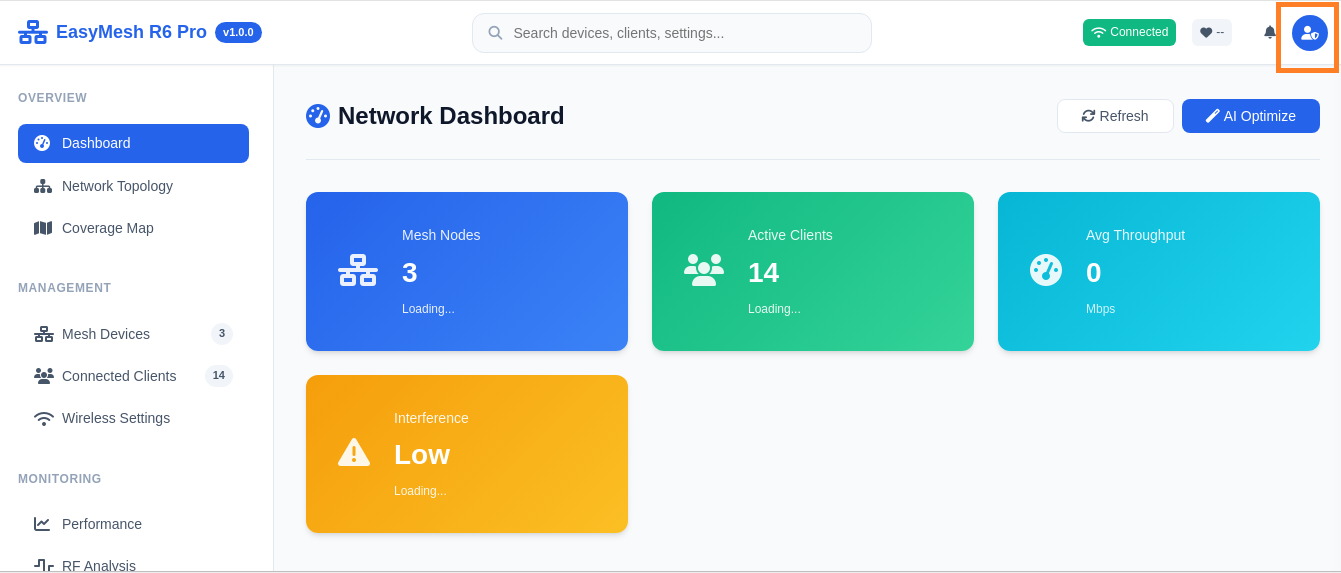Image resolution: width=1341 pixels, height=573 pixels.
Task: Click the Wireless Settings wifi icon
Action: pos(44,418)
